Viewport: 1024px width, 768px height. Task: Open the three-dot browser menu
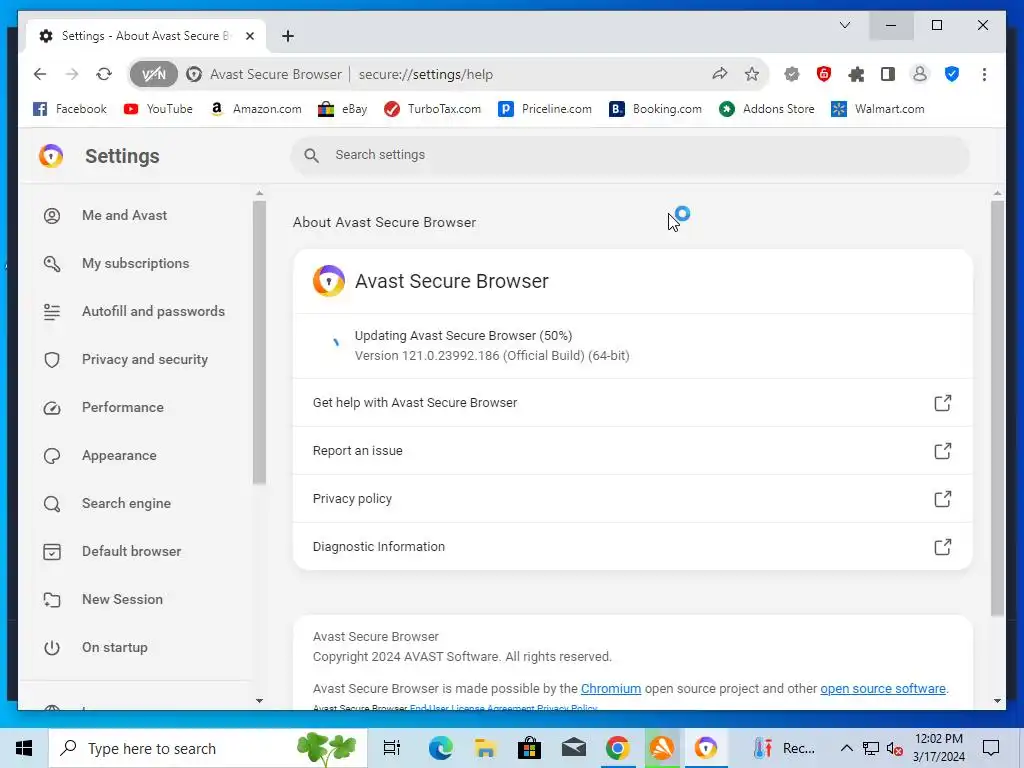coord(984,74)
